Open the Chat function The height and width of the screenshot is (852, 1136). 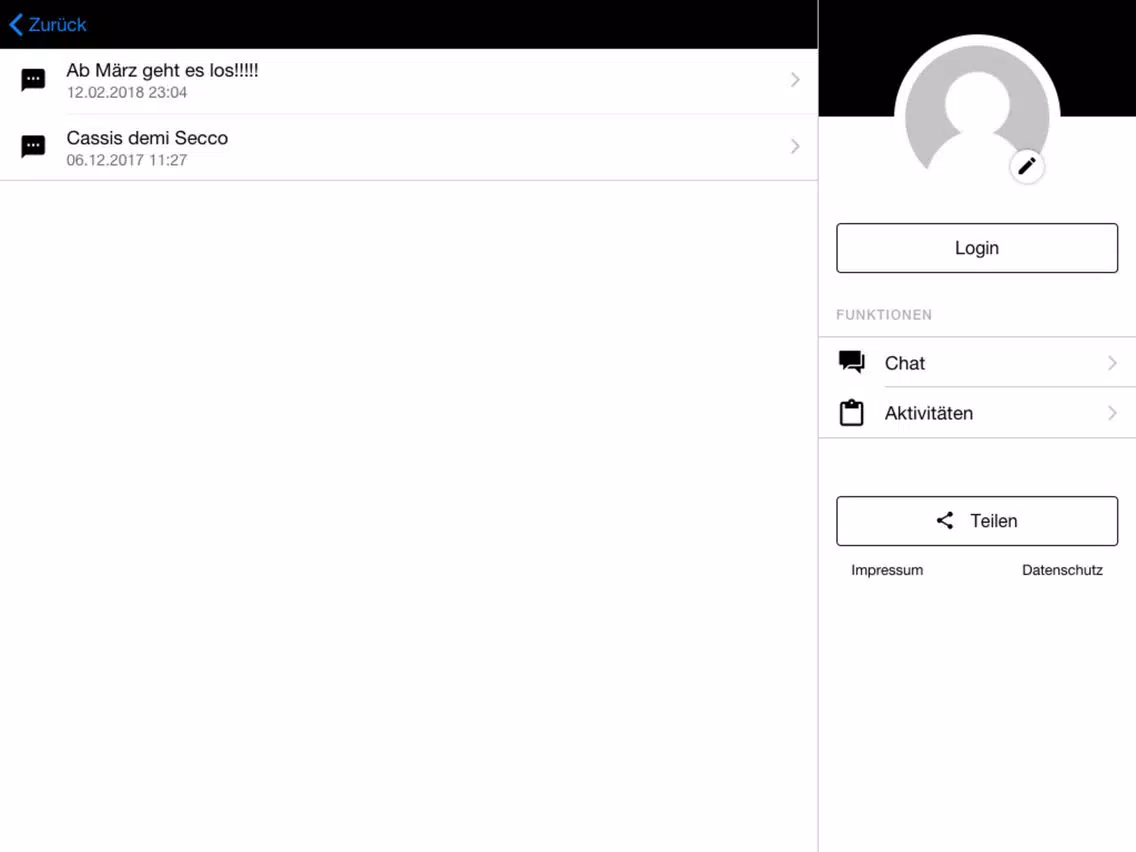click(x=977, y=362)
